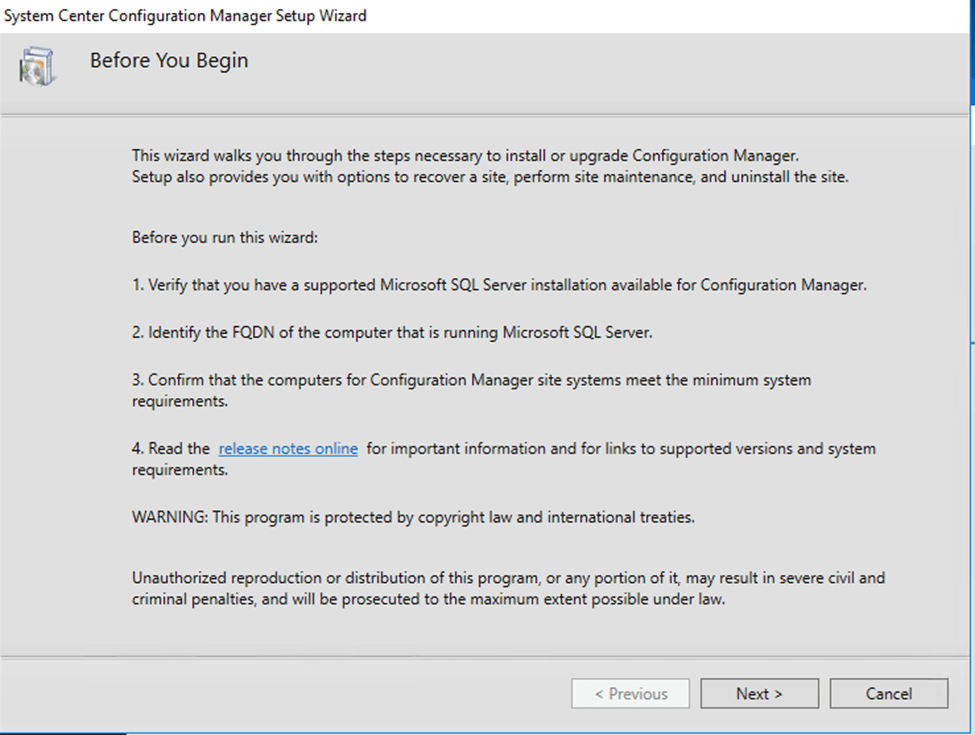Click the 'Setup also provides you' sentence
Screen dimensions: 975x735
pos(490,177)
